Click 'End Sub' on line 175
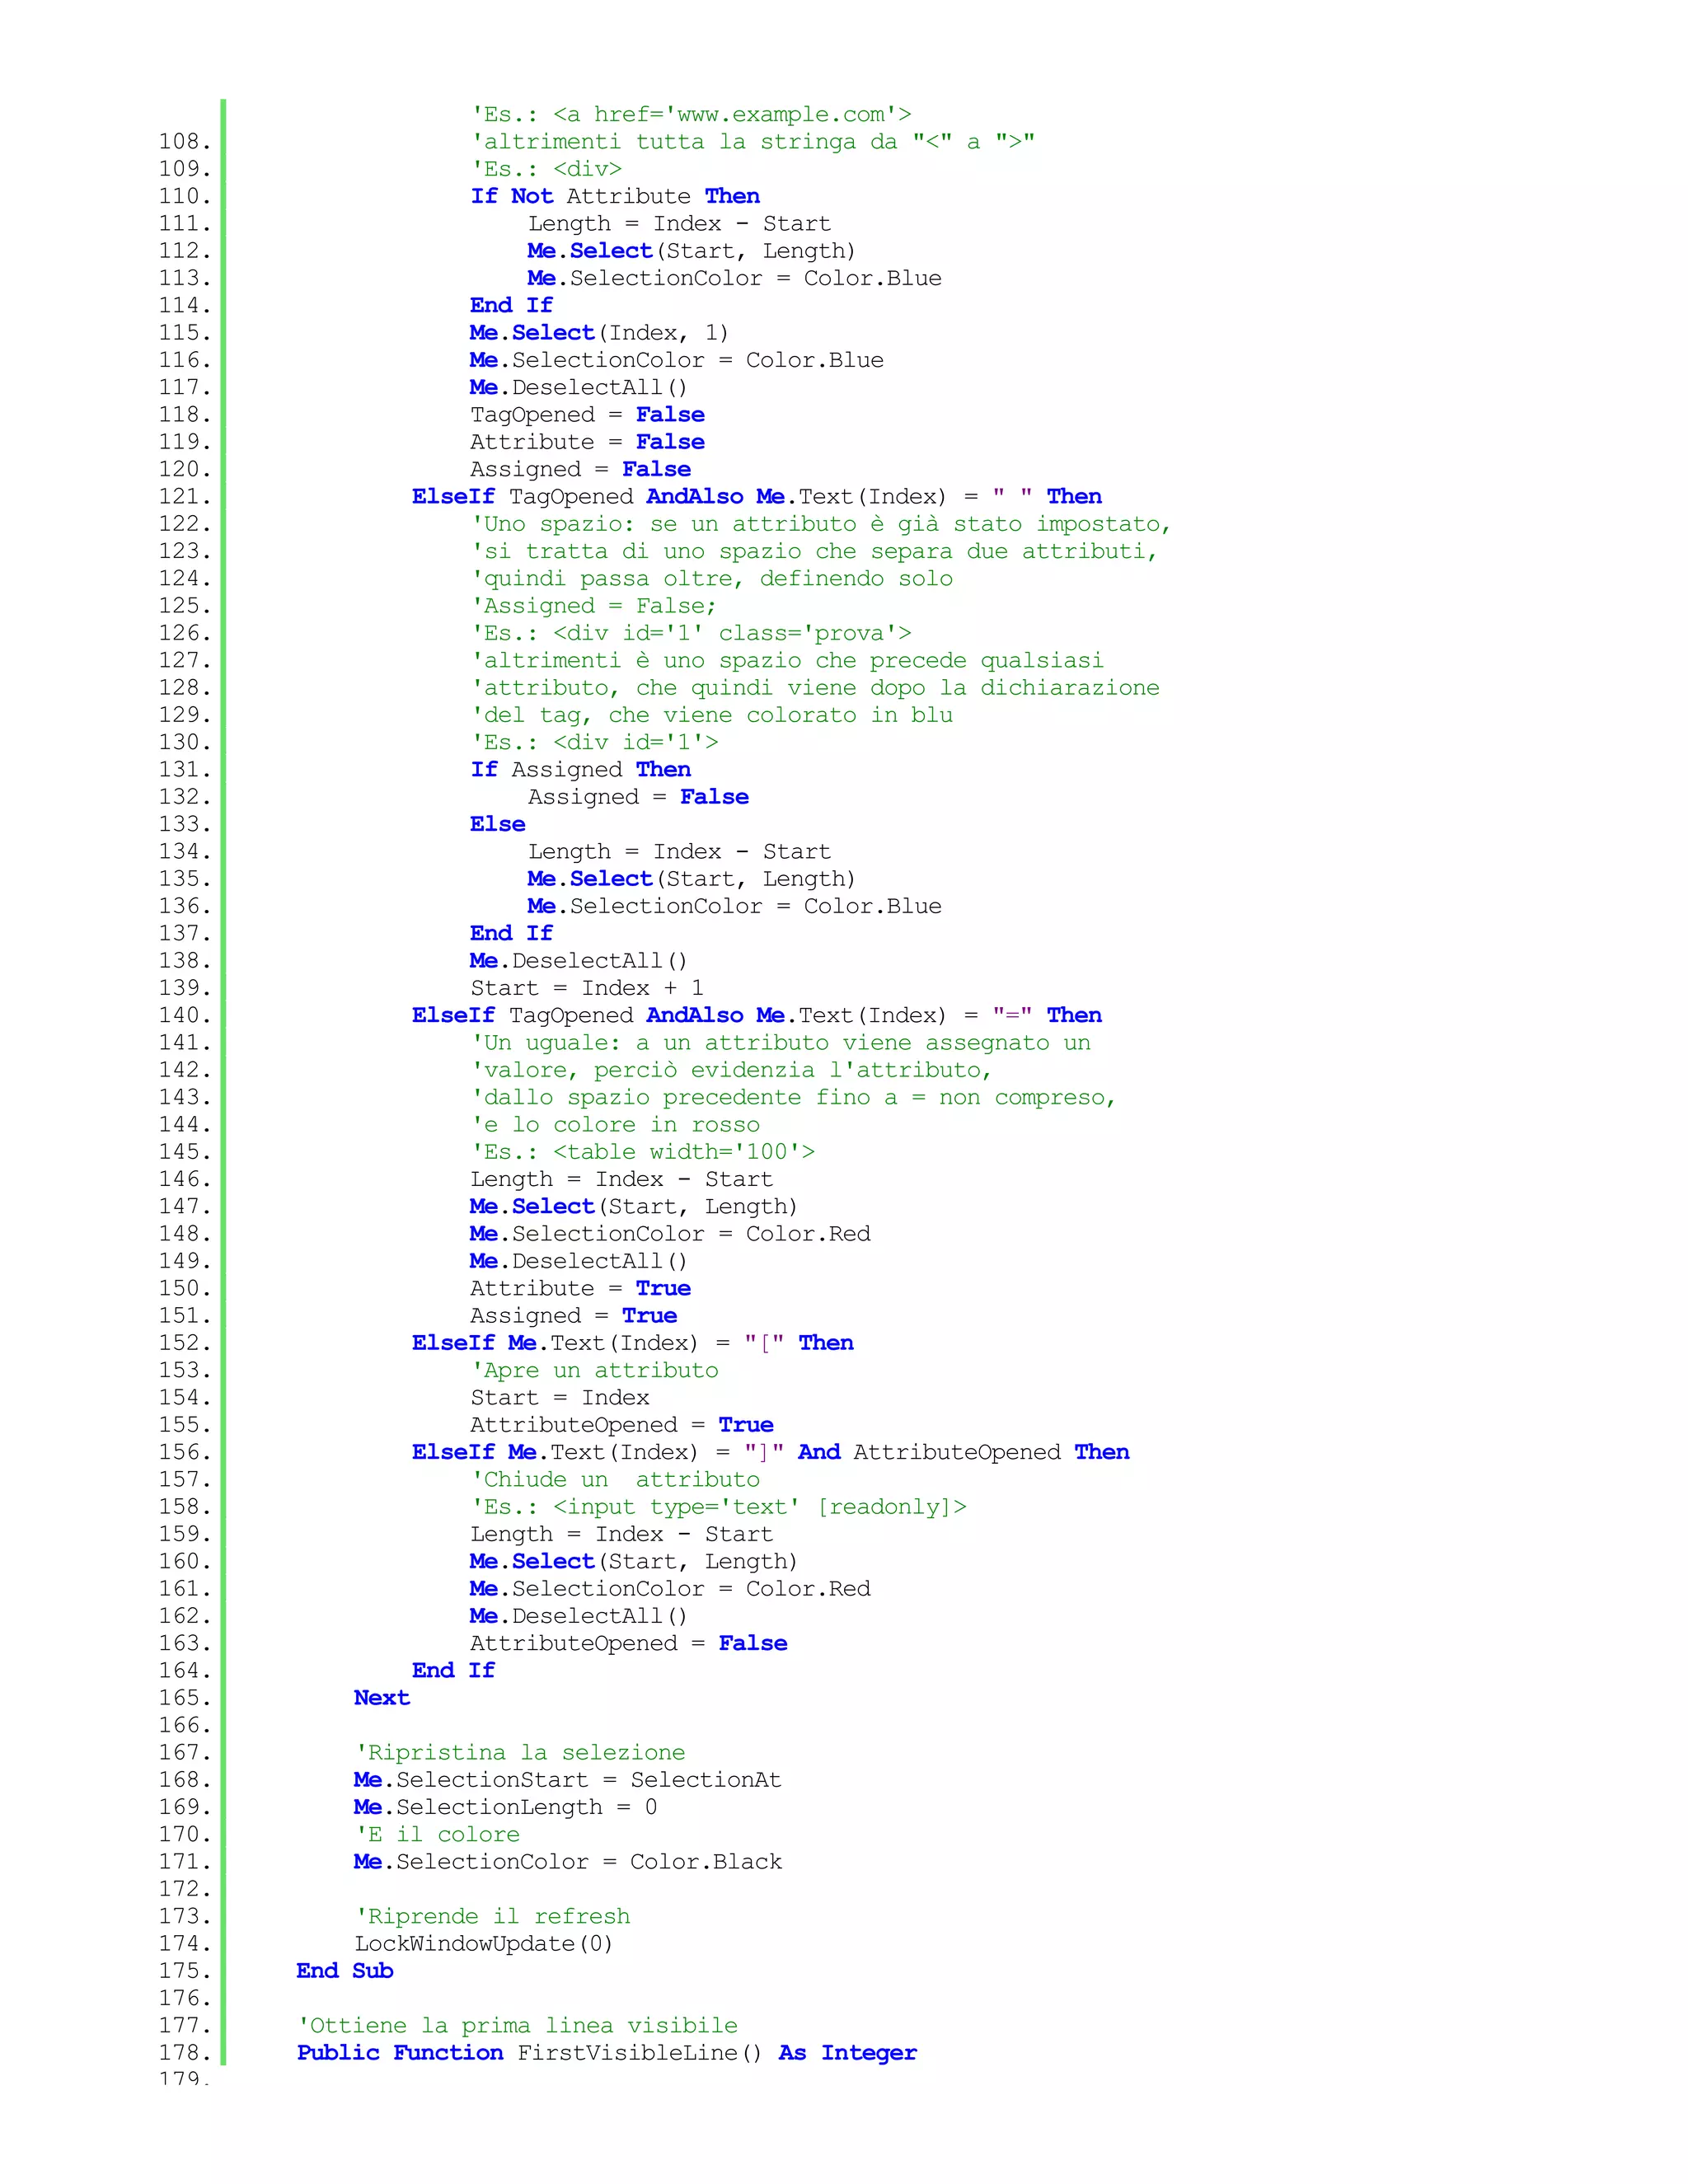Image resolution: width=1688 pixels, height=2184 pixels. click(x=345, y=1971)
